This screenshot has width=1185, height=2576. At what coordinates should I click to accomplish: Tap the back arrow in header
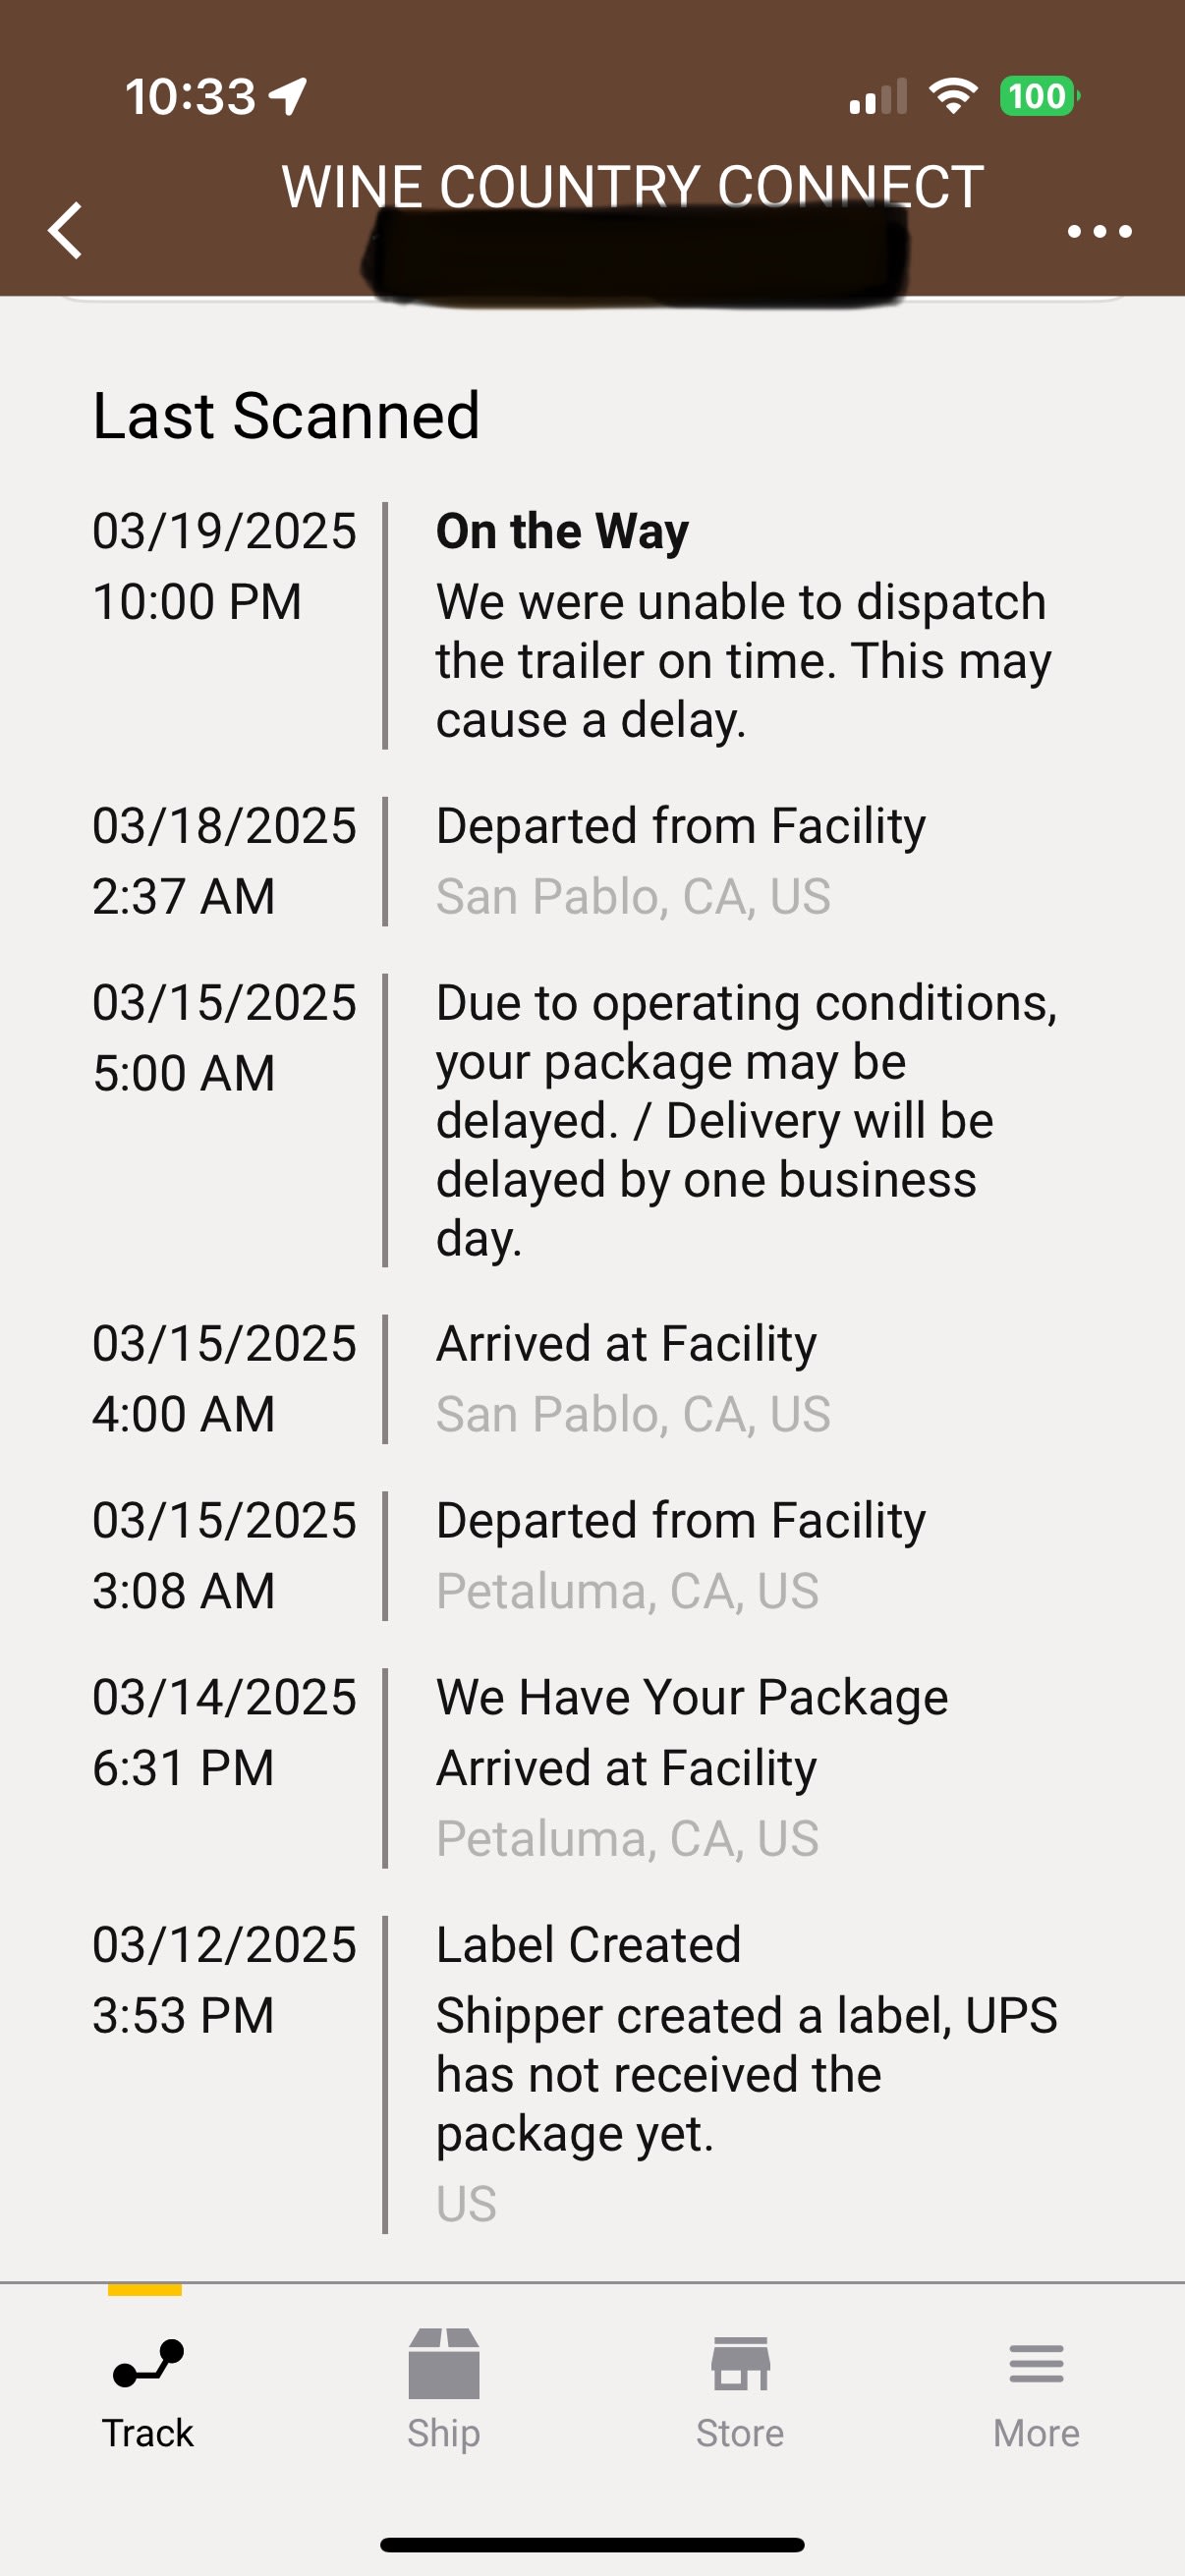tap(66, 231)
